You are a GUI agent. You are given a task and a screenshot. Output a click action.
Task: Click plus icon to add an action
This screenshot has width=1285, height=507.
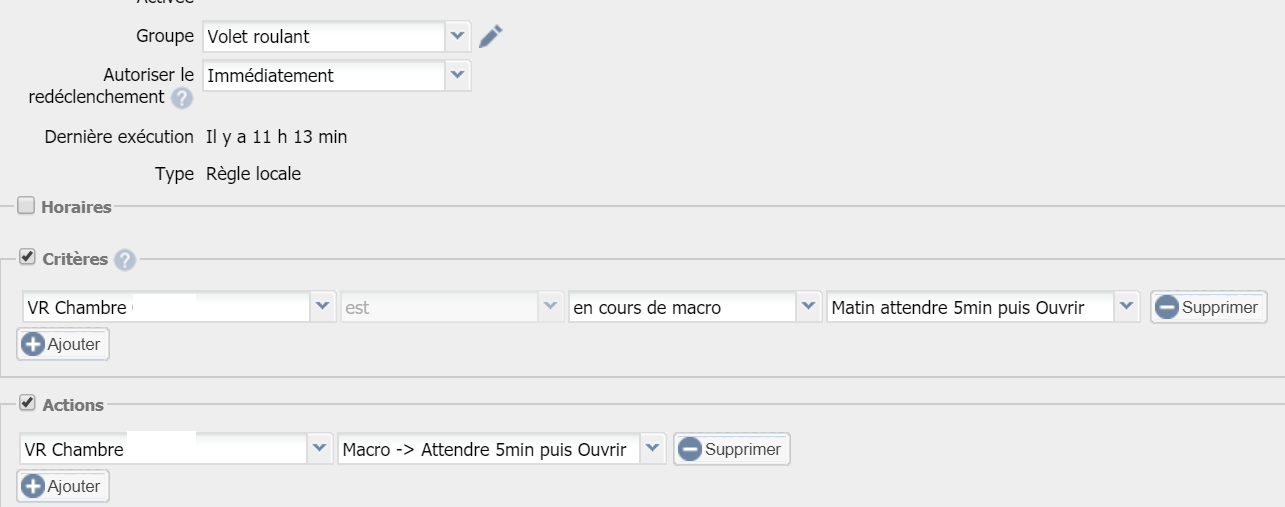[31, 486]
